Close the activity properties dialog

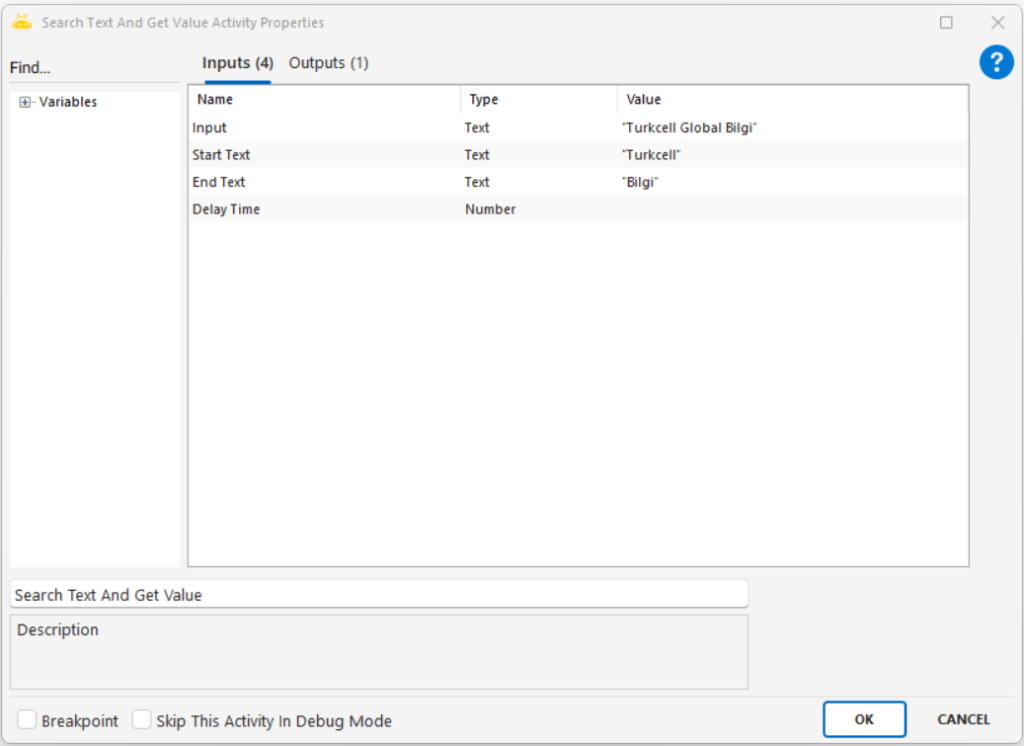(997, 22)
